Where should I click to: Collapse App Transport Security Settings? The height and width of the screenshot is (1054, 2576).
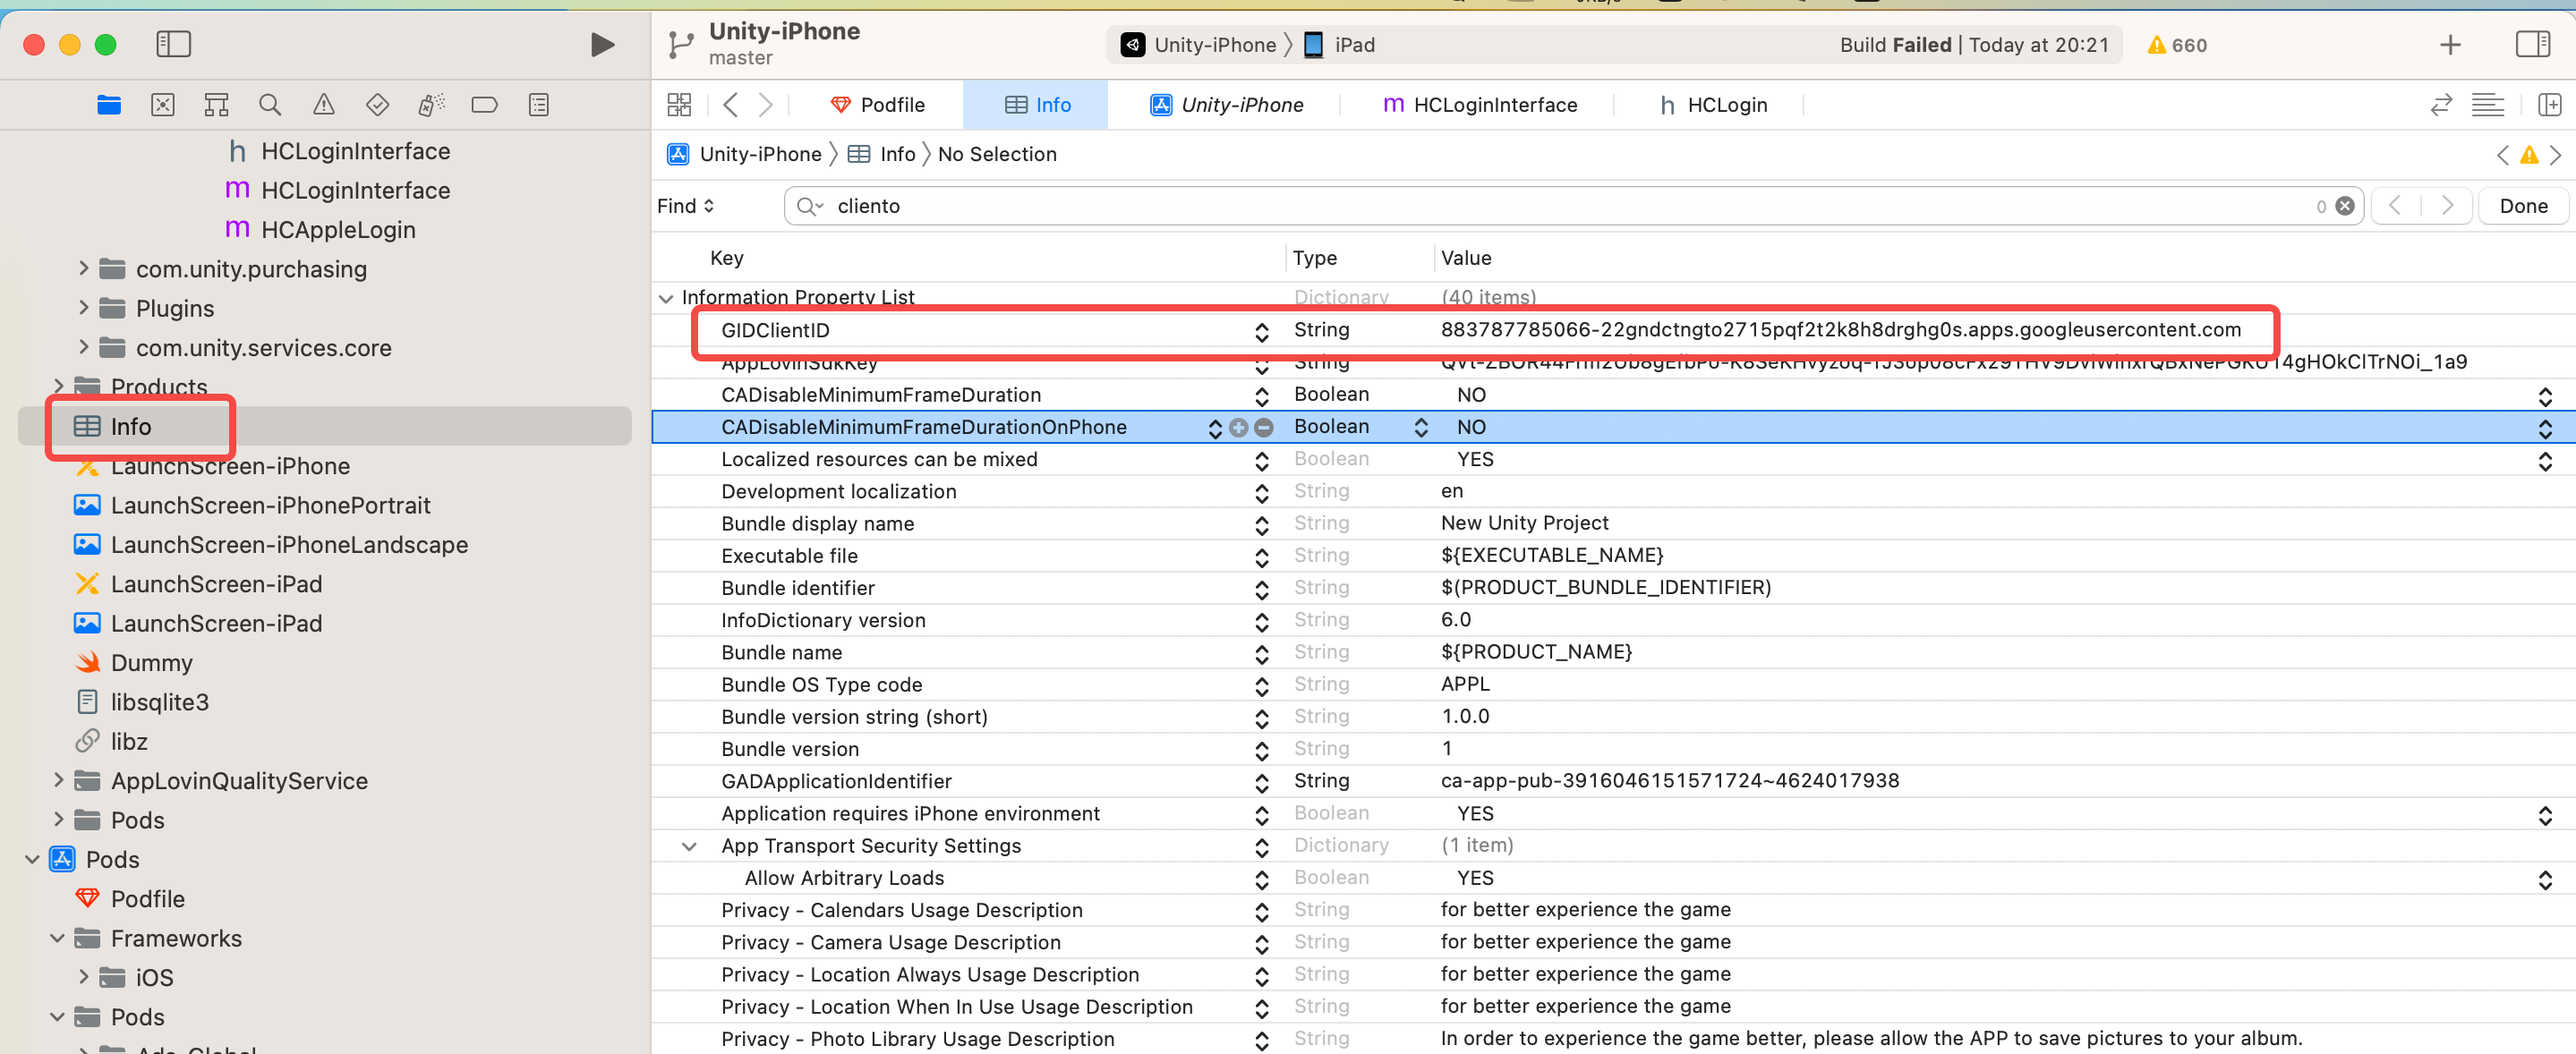click(689, 846)
